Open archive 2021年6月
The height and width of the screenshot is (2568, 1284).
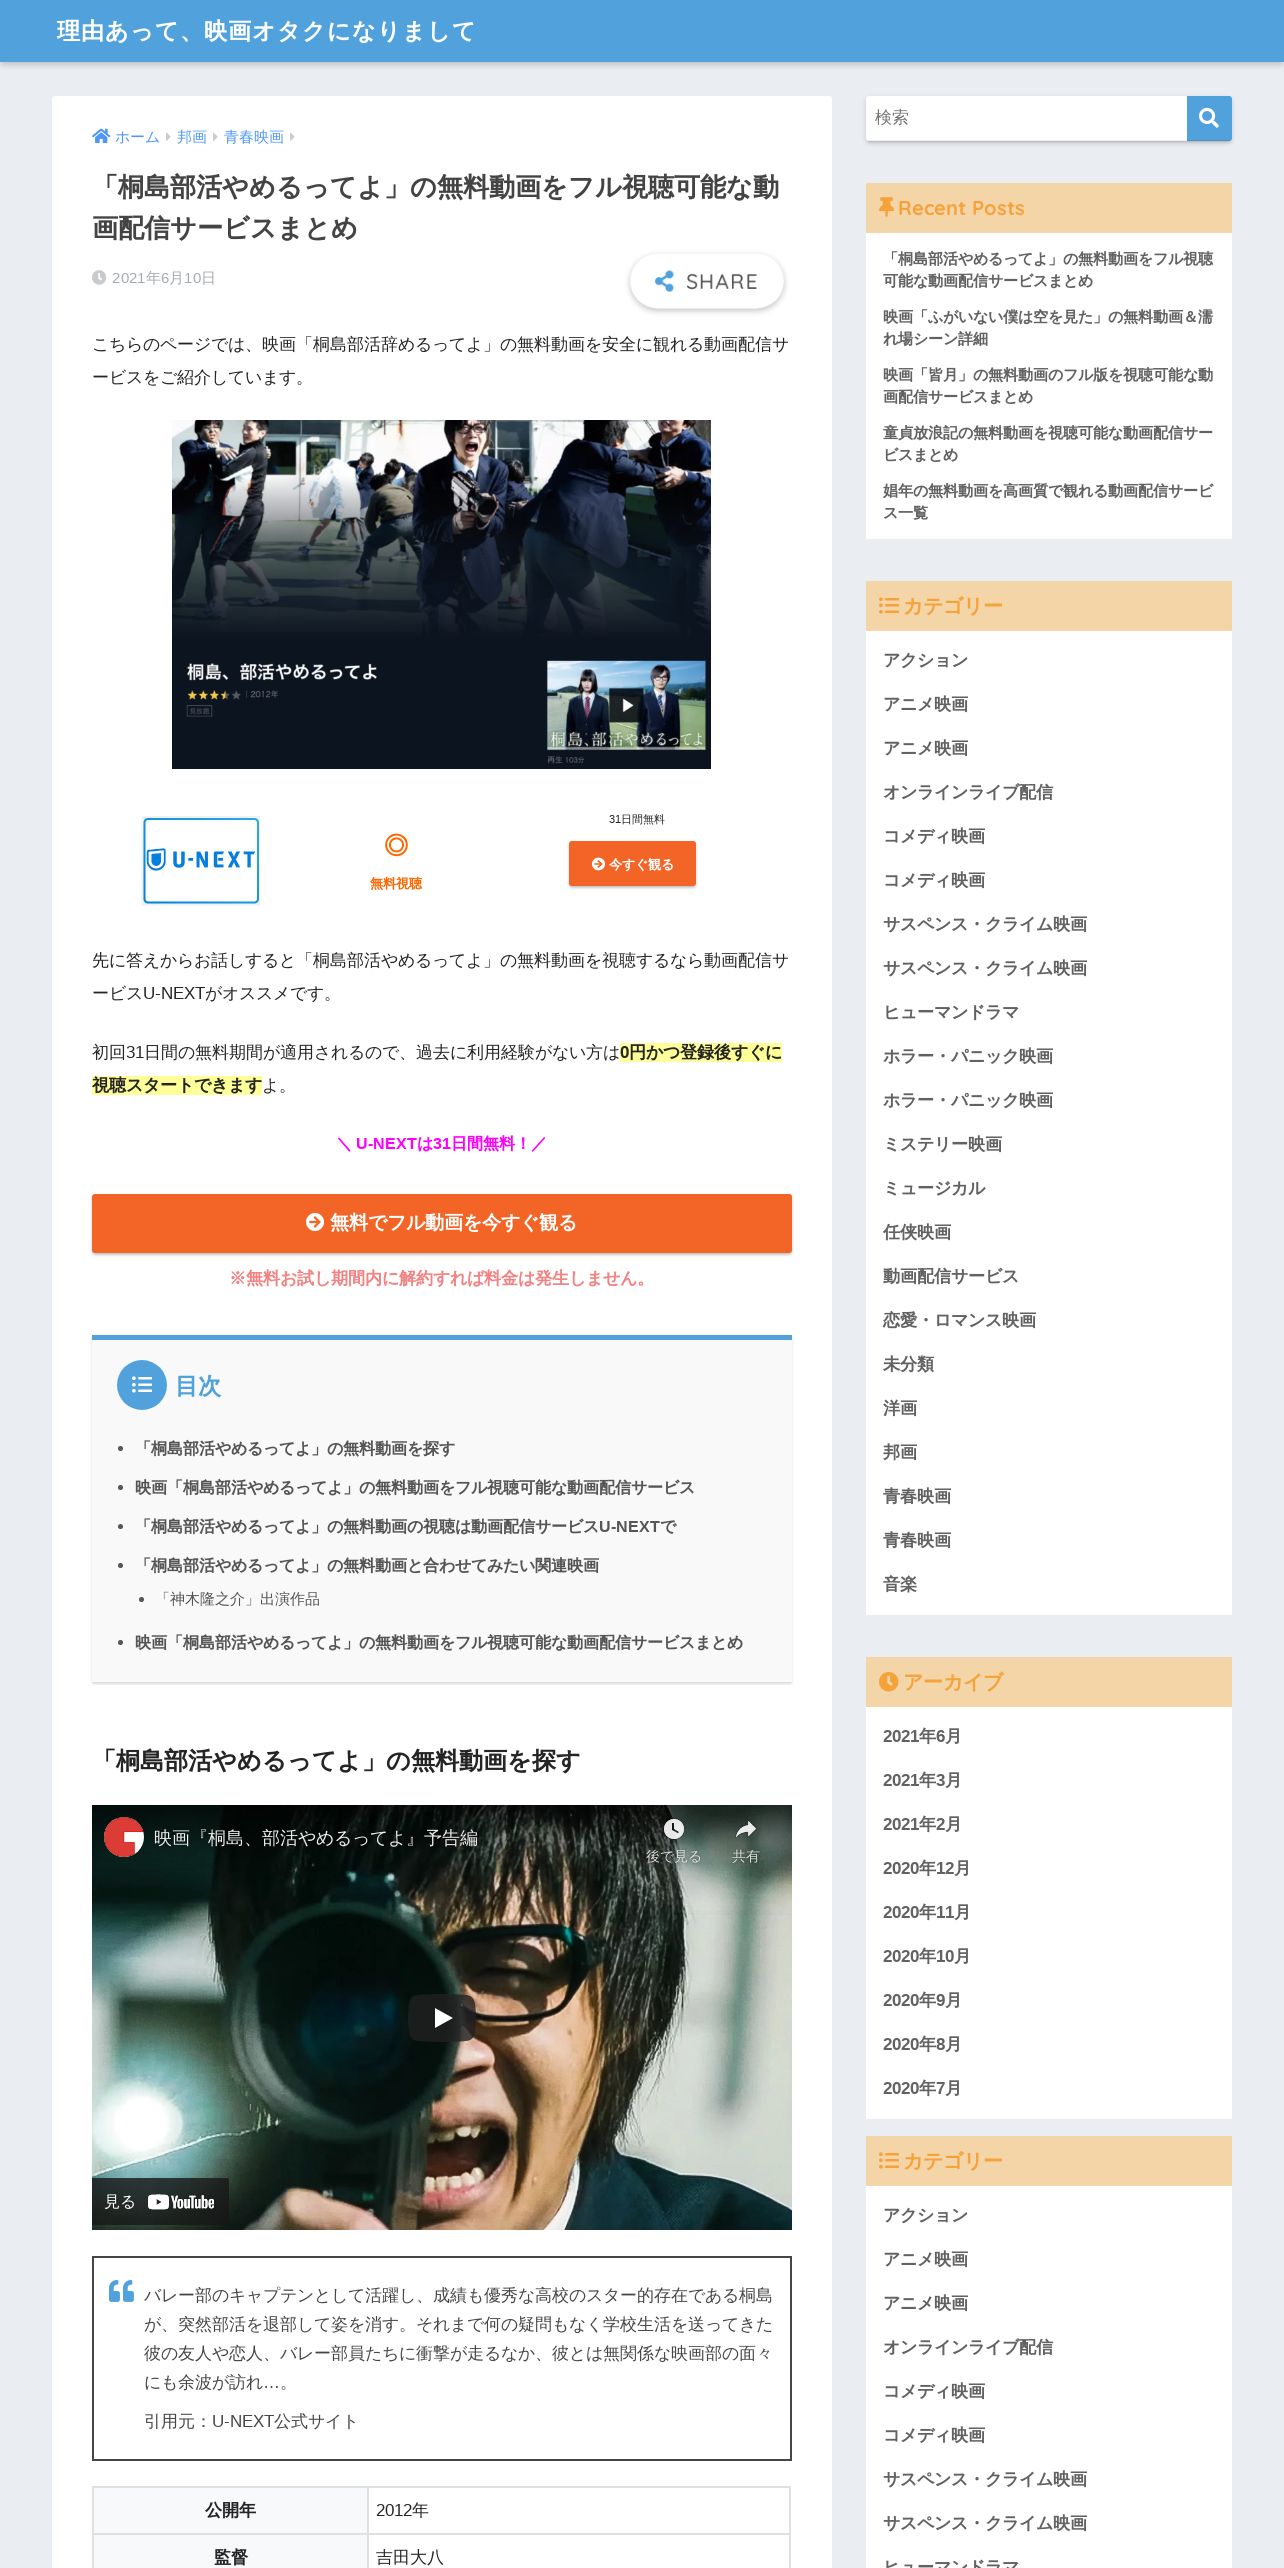[x=922, y=1736]
